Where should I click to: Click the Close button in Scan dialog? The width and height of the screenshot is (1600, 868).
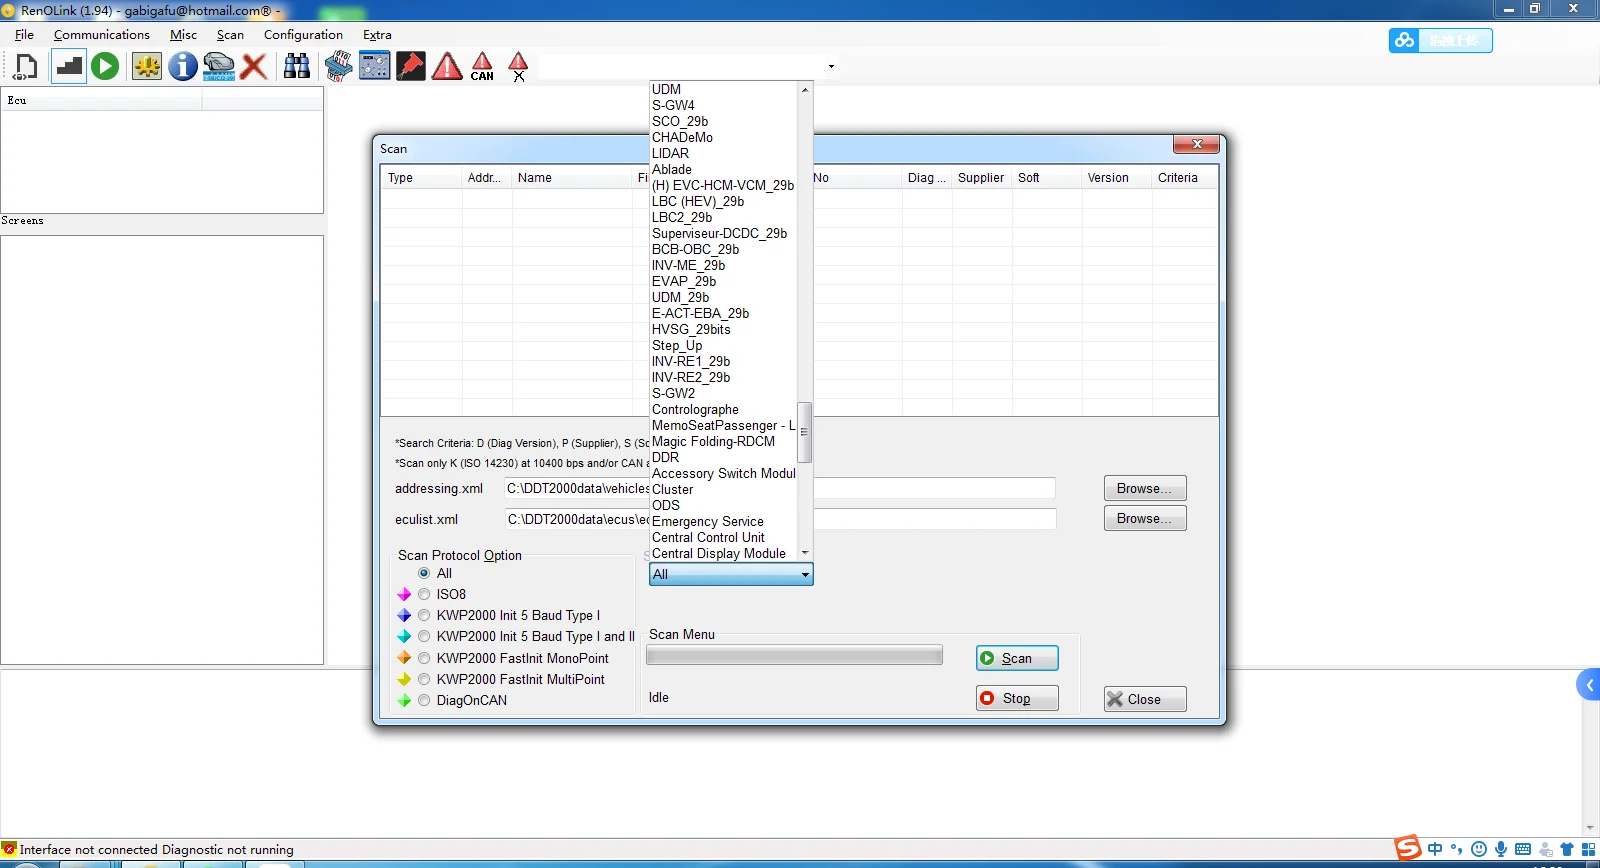pyautogui.click(x=1145, y=699)
